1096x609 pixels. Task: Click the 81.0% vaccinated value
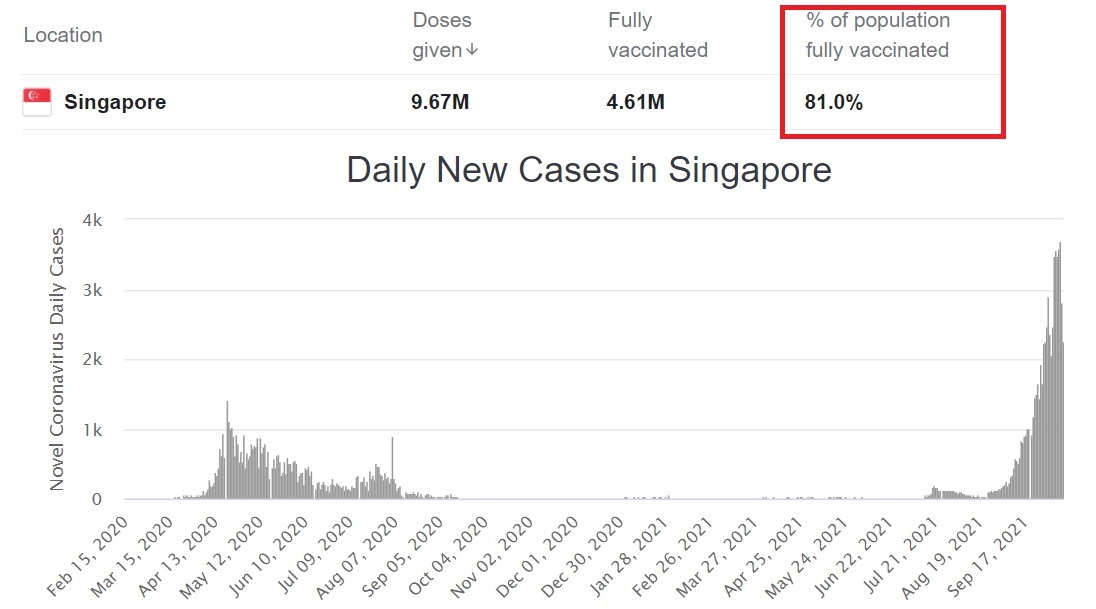(x=833, y=102)
